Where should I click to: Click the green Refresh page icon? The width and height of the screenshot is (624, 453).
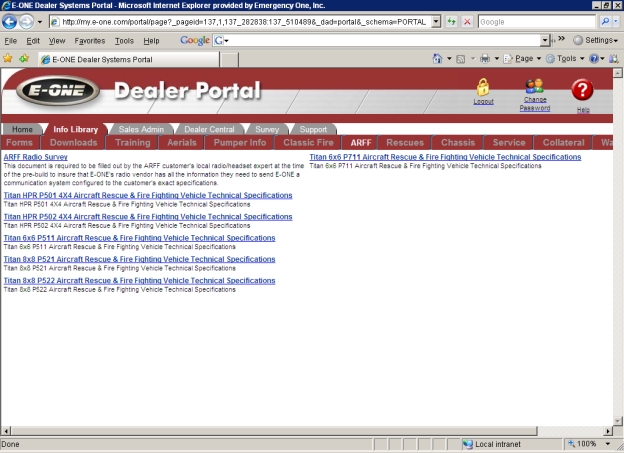(451, 21)
